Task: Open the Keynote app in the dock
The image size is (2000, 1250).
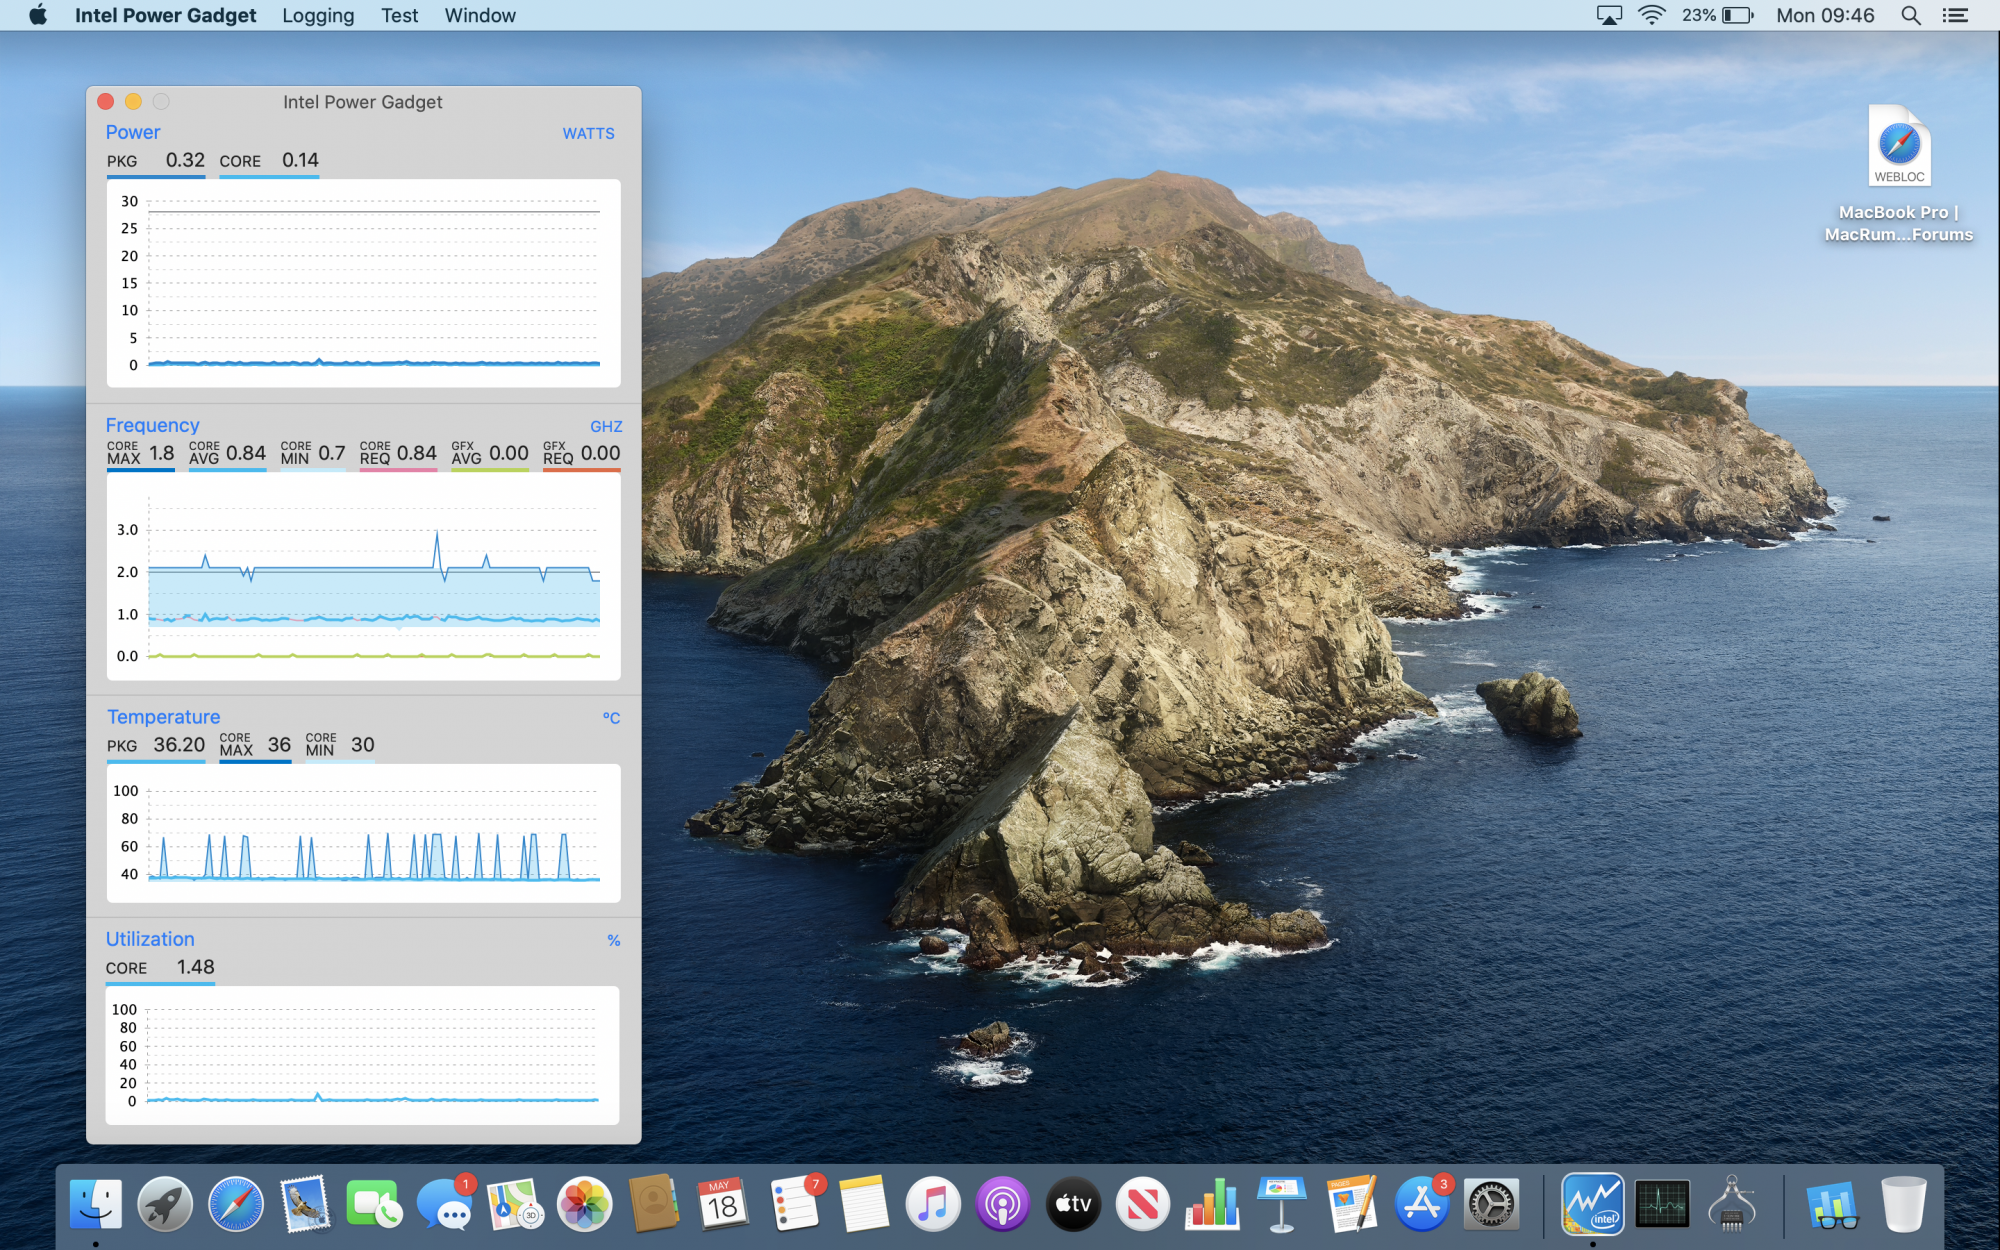Action: tap(1281, 1203)
